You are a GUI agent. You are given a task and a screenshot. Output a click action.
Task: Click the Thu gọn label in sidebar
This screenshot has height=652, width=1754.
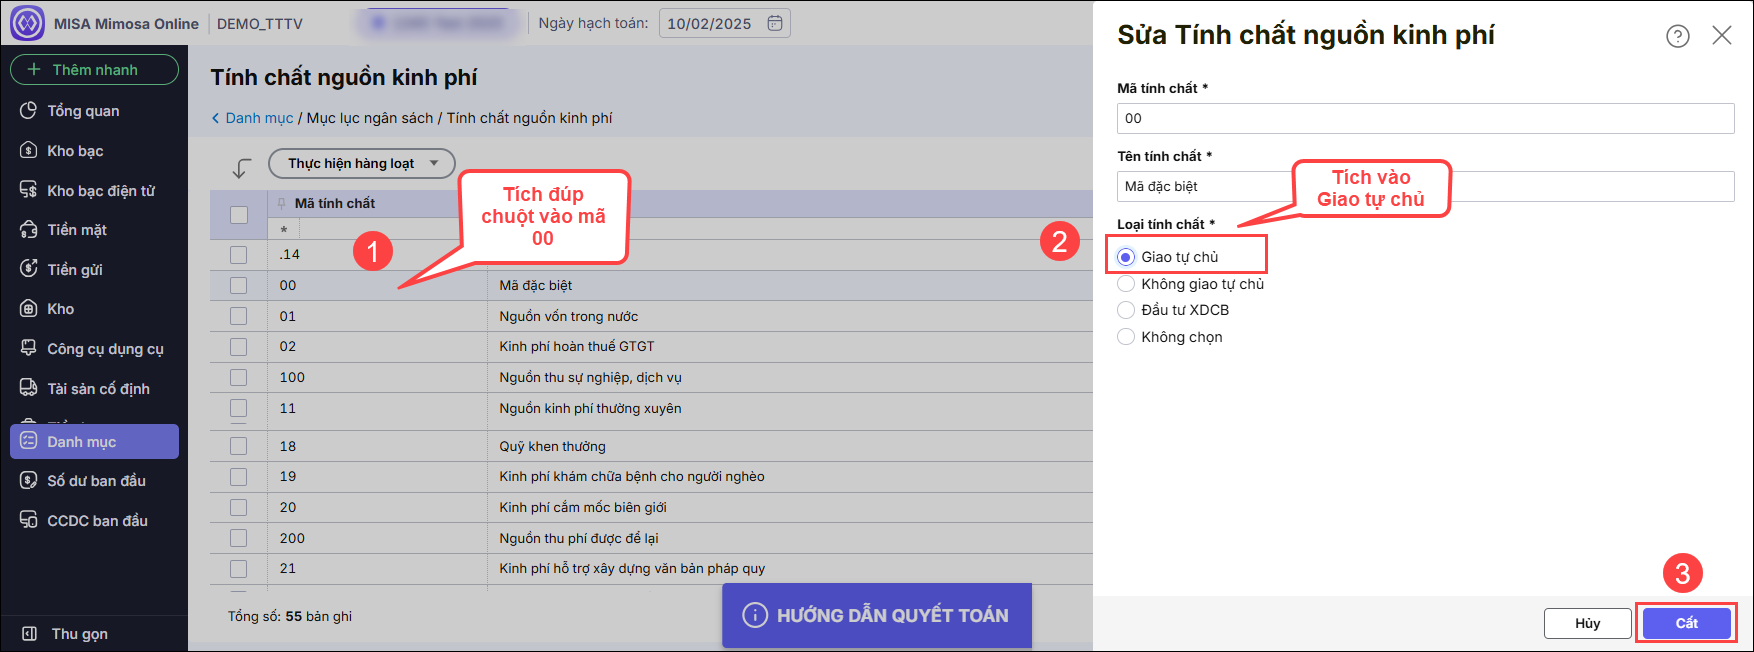pyautogui.click(x=80, y=633)
